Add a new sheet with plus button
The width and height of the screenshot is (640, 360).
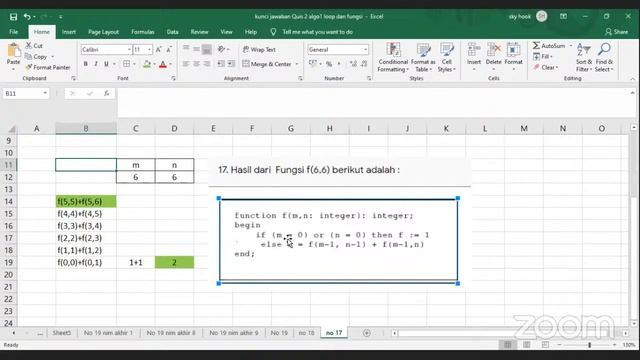(x=367, y=333)
